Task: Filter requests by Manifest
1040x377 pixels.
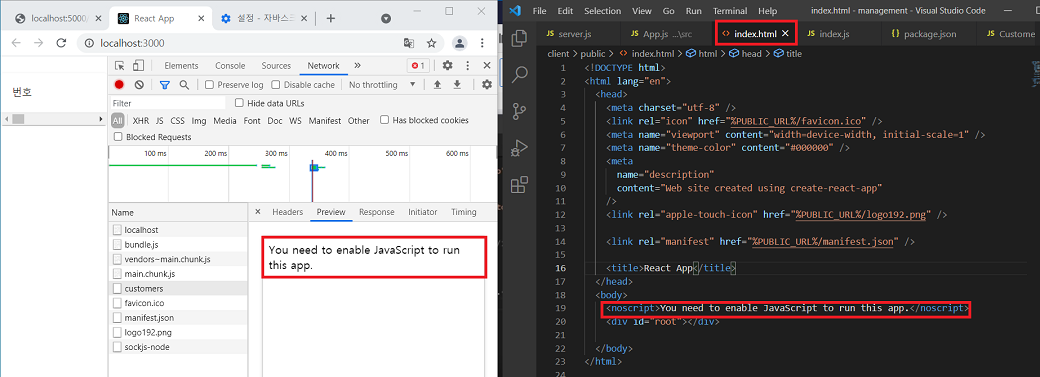Action: click(x=325, y=121)
